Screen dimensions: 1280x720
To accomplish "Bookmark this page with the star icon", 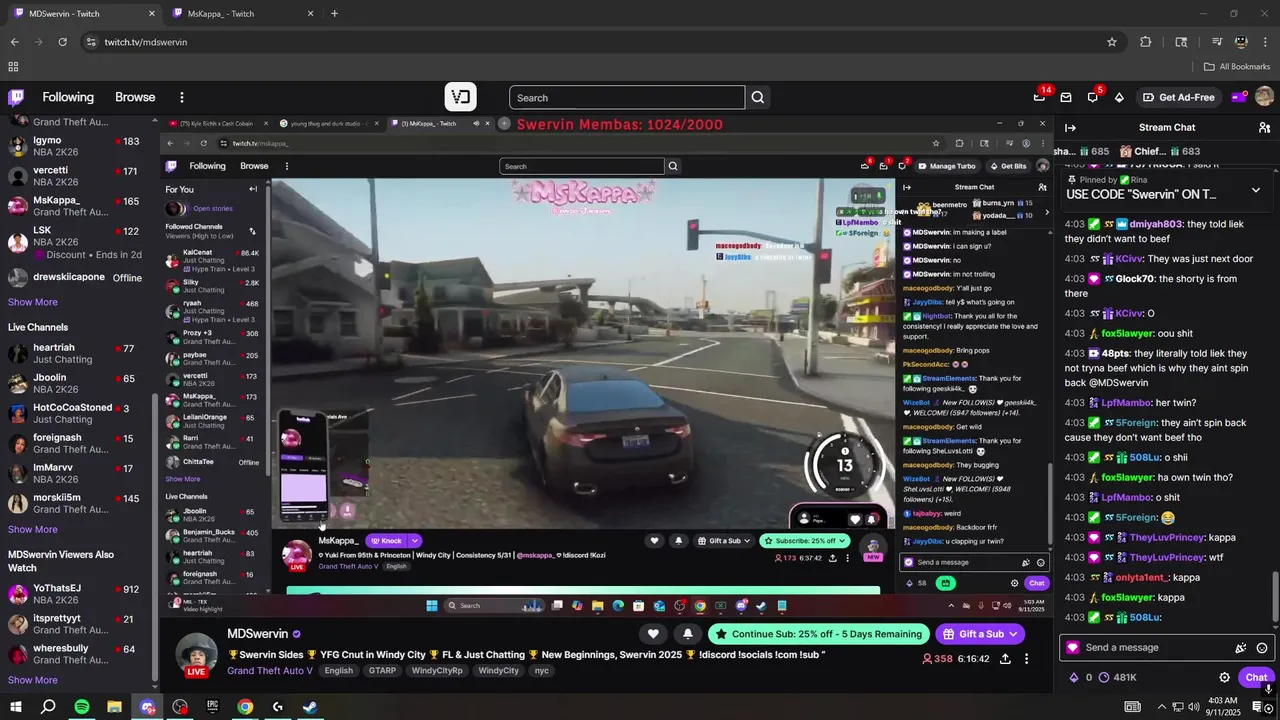I will (1111, 42).
